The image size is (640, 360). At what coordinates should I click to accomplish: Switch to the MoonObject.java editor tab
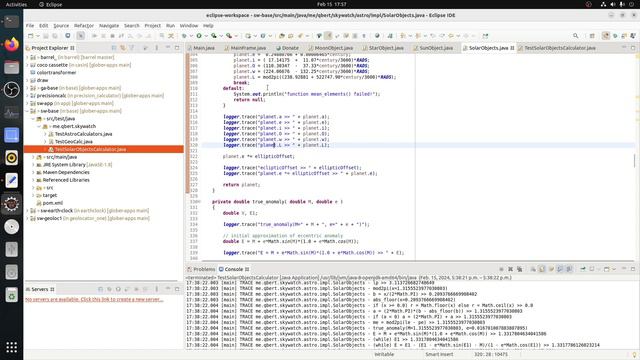(x=333, y=48)
